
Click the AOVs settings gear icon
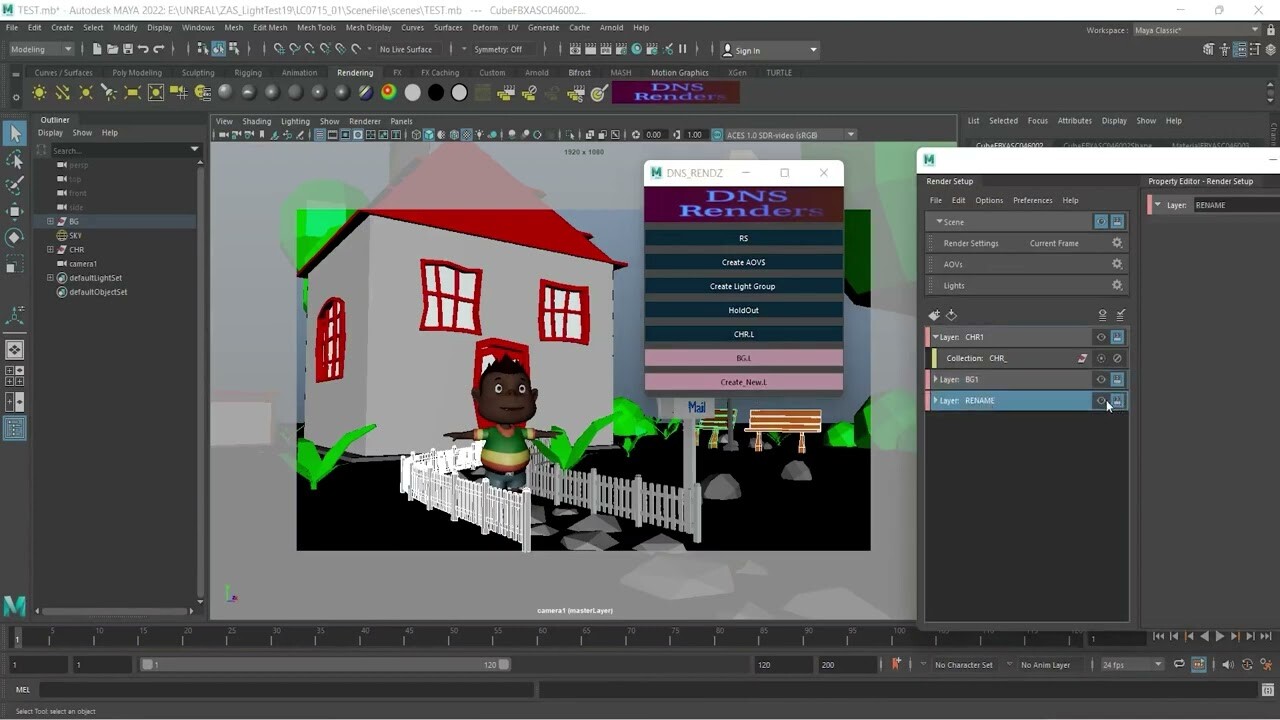(1117, 264)
